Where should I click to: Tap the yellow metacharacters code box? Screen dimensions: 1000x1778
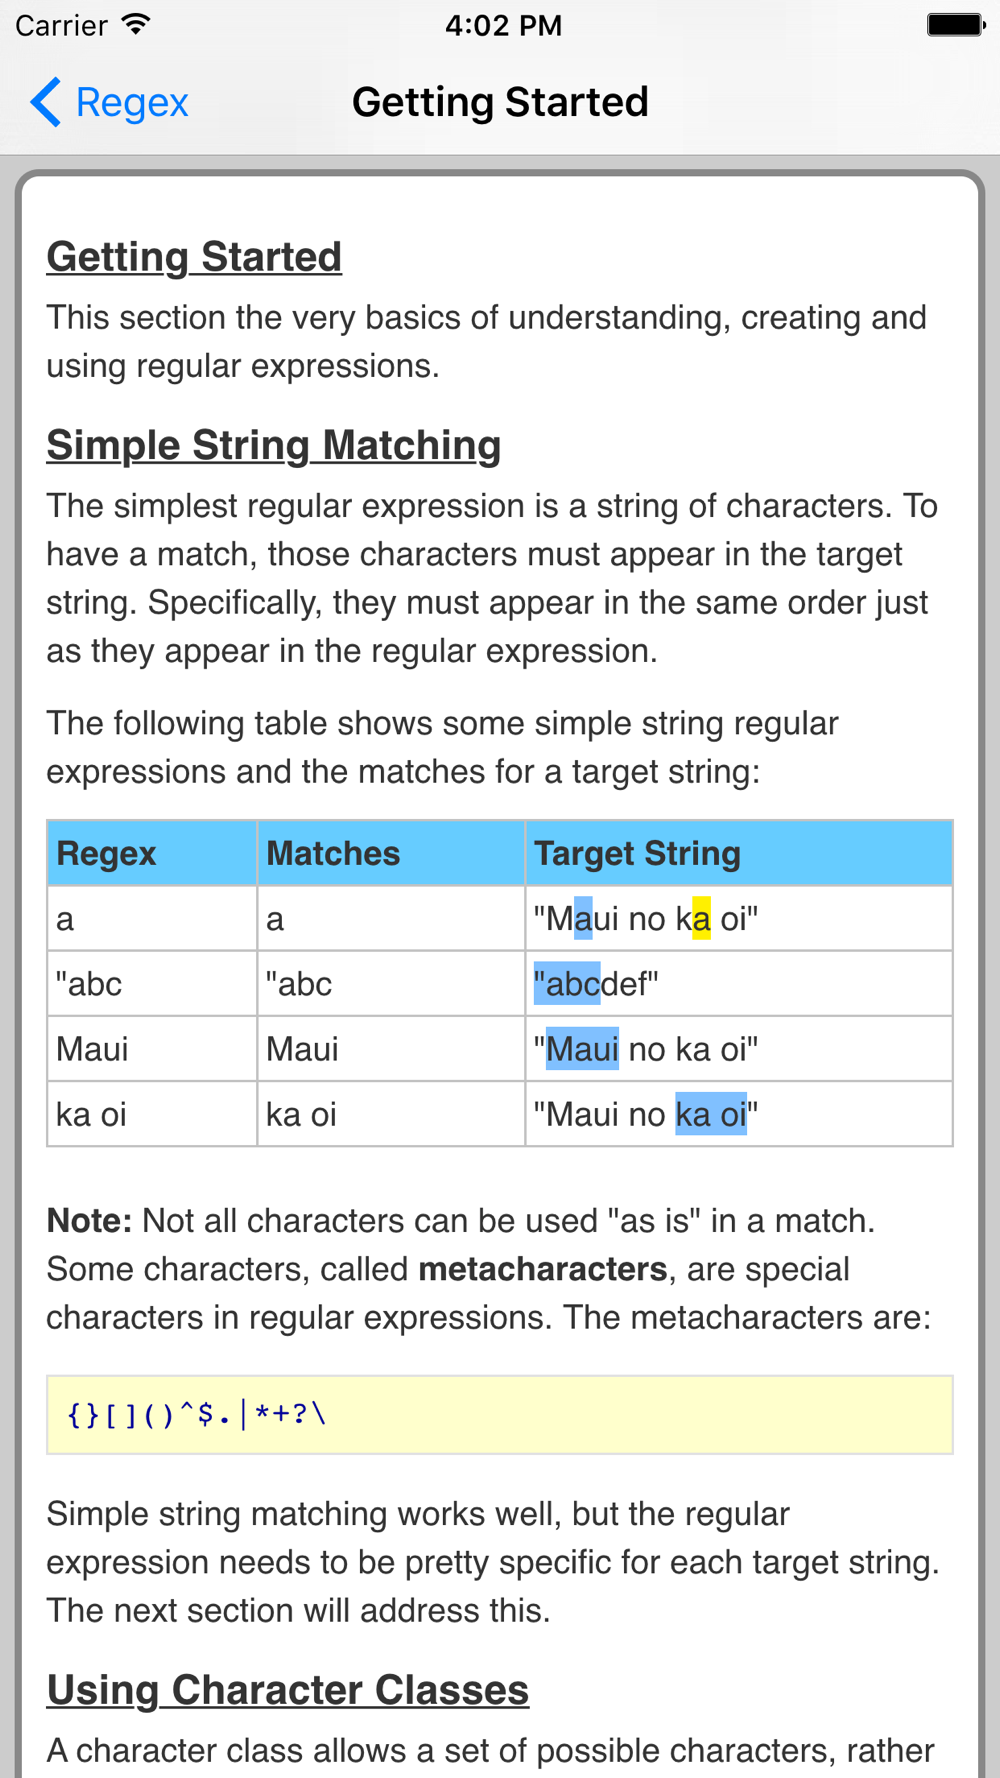point(499,1414)
